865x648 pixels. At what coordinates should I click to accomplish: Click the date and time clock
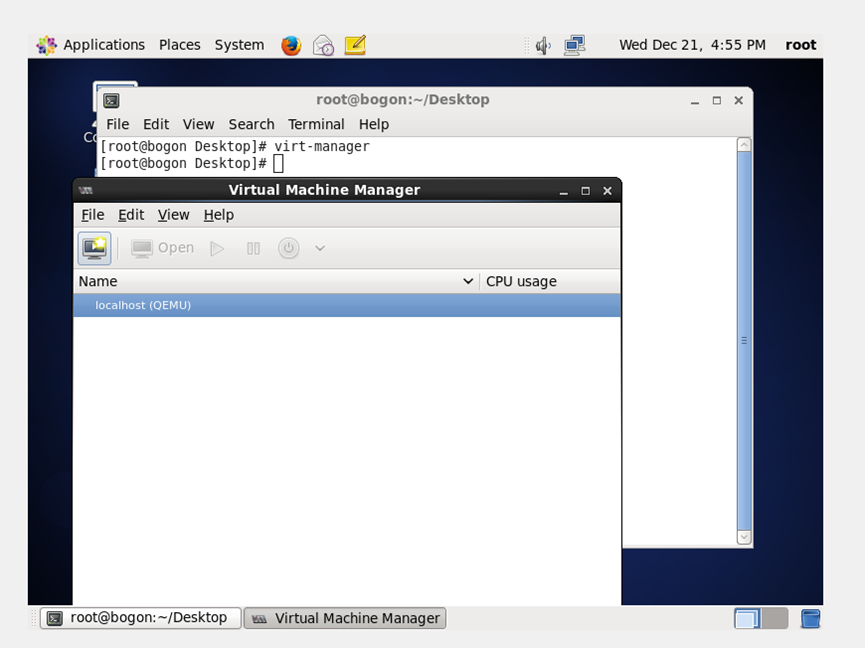click(x=692, y=45)
